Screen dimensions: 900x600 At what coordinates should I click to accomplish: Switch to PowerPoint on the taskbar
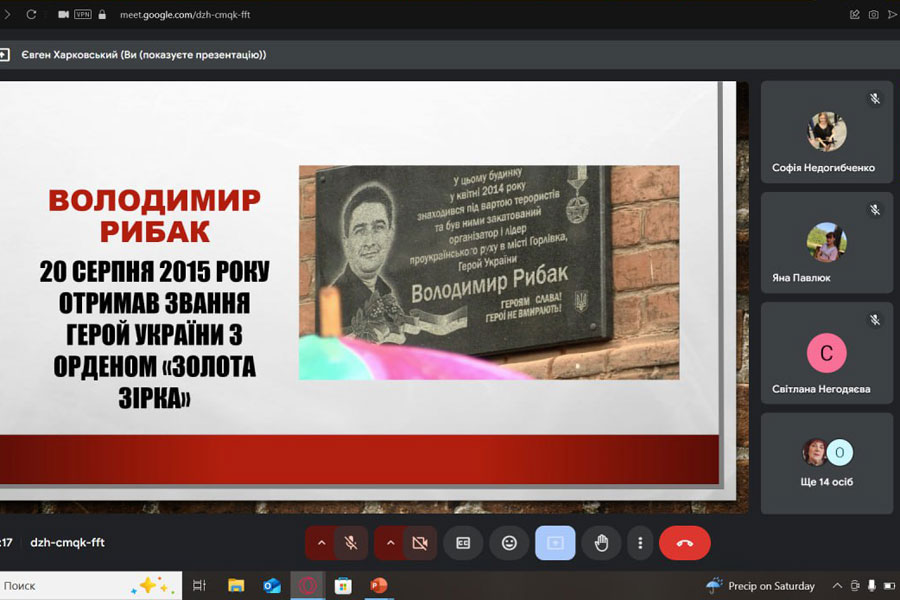click(x=379, y=586)
